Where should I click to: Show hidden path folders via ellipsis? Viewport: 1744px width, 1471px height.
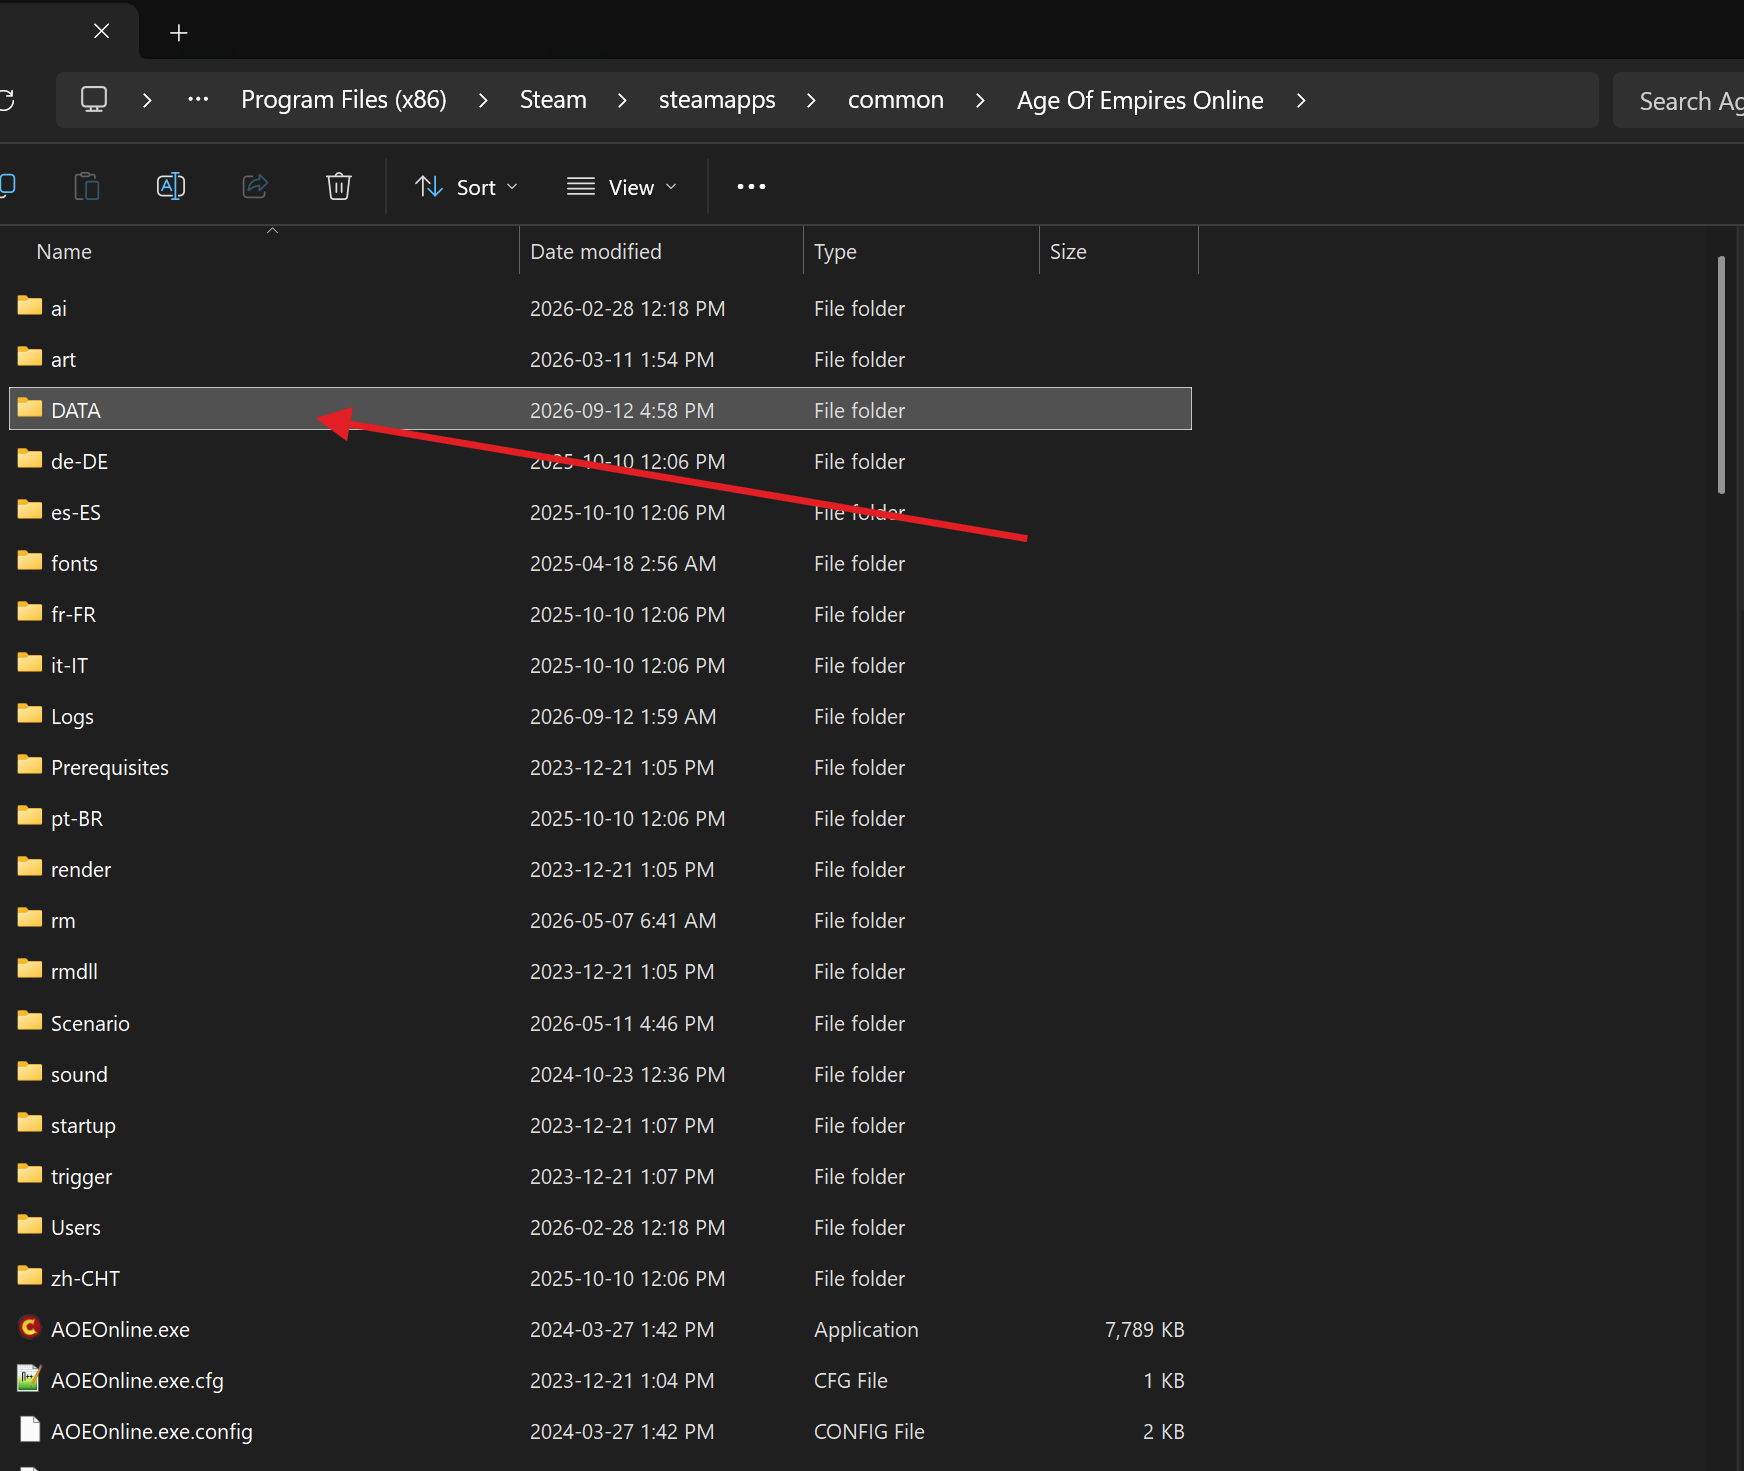coord(198,99)
